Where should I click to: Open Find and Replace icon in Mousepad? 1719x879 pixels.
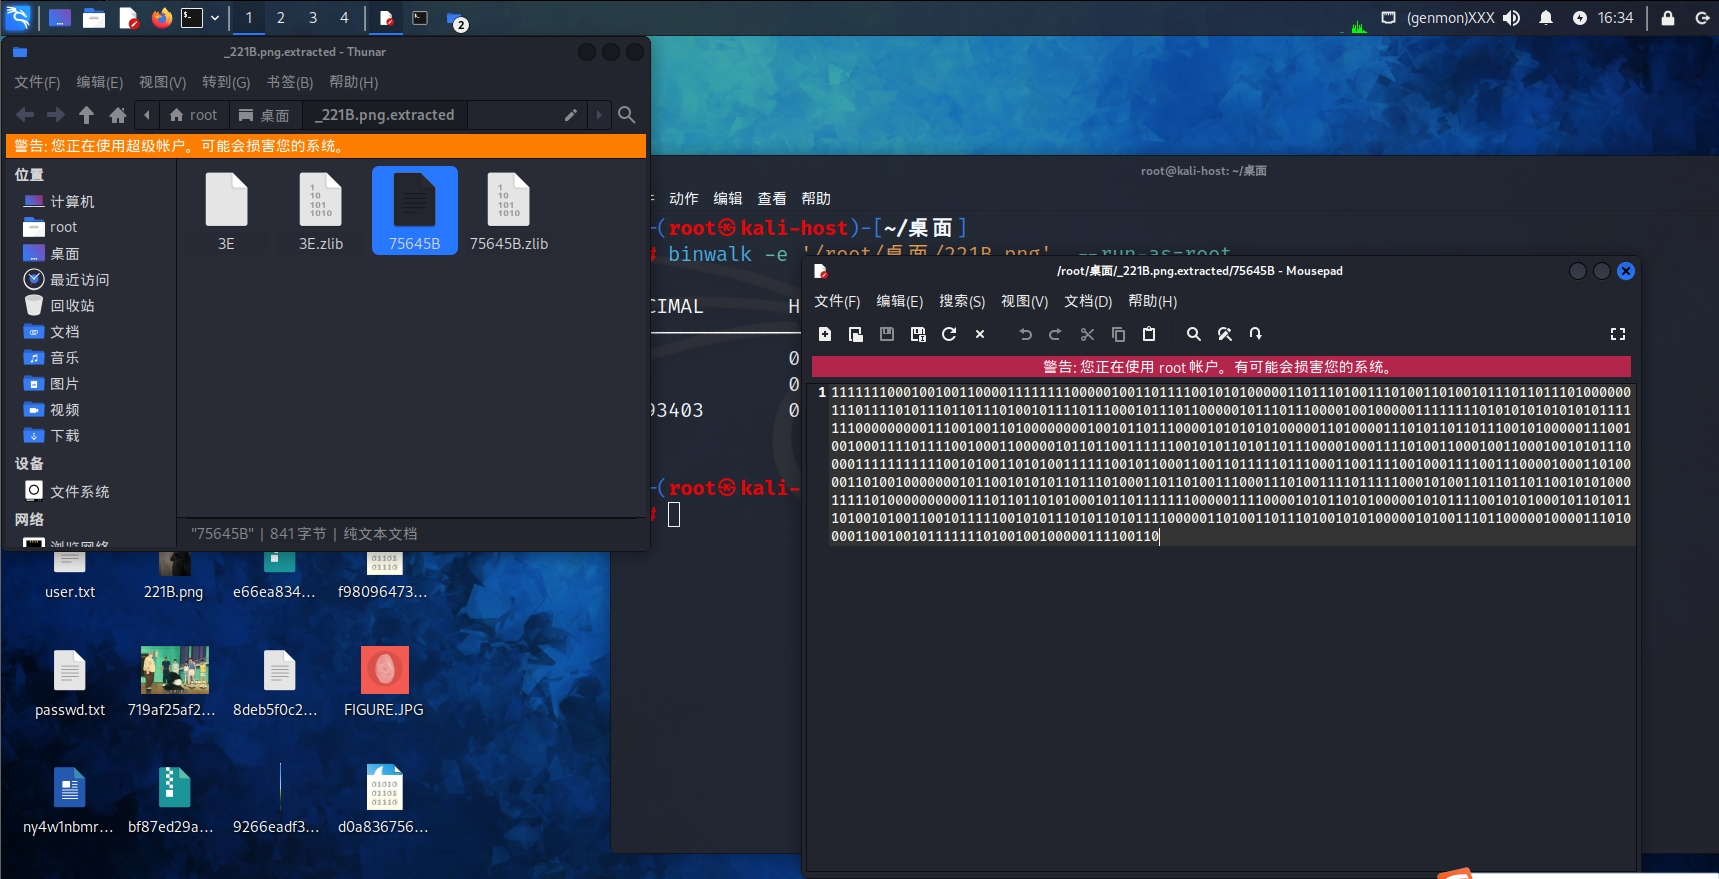(1225, 334)
